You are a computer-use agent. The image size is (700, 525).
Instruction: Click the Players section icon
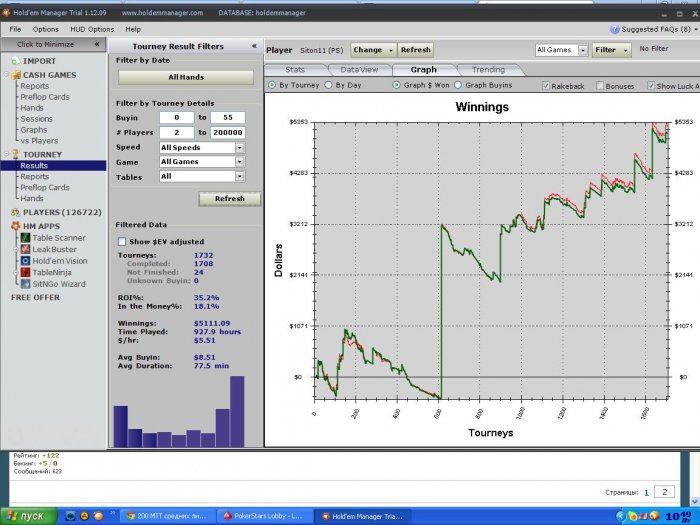(x=15, y=212)
